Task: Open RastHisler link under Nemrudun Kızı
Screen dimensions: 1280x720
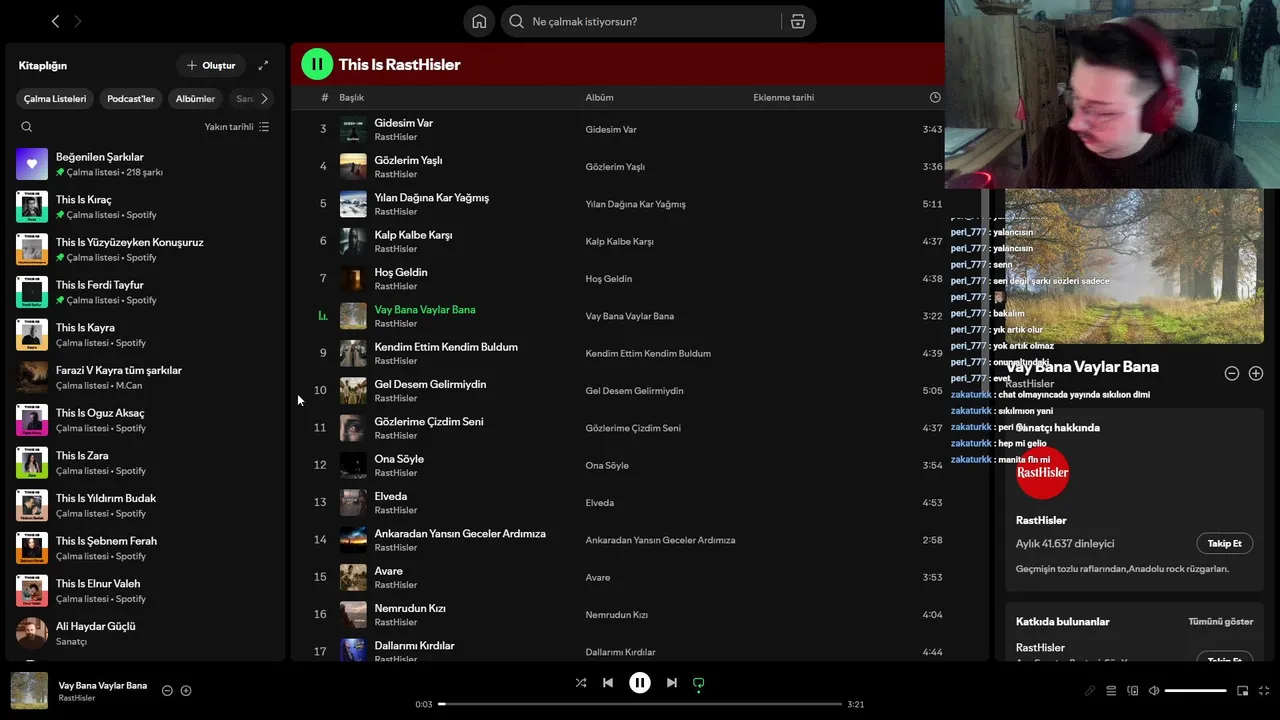Action: click(396, 622)
